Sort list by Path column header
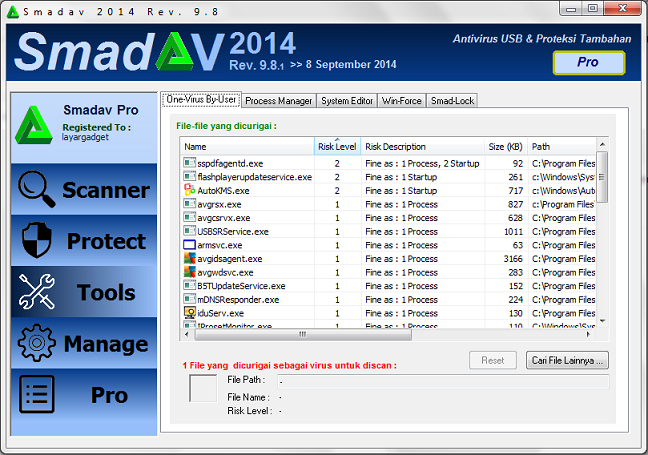This screenshot has width=648, height=455. coord(562,147)
